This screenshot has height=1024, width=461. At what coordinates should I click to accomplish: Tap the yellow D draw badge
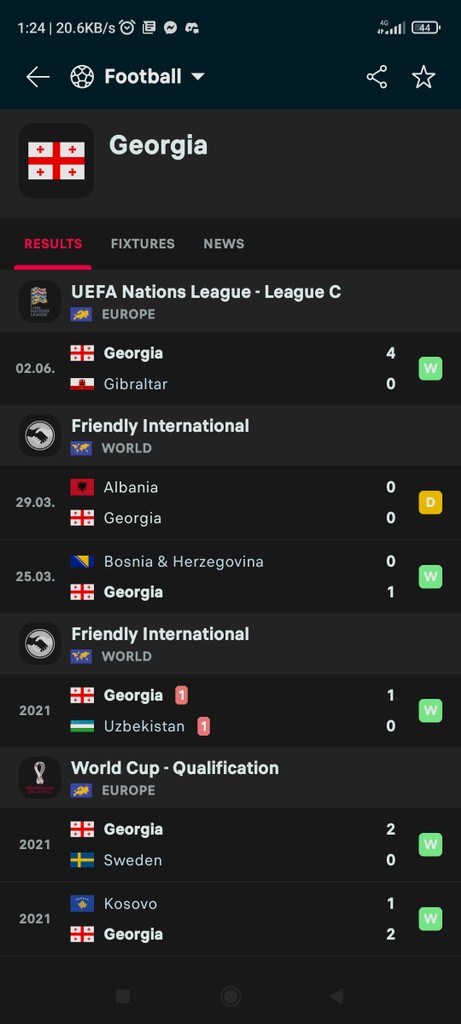[x=430, y=503]
